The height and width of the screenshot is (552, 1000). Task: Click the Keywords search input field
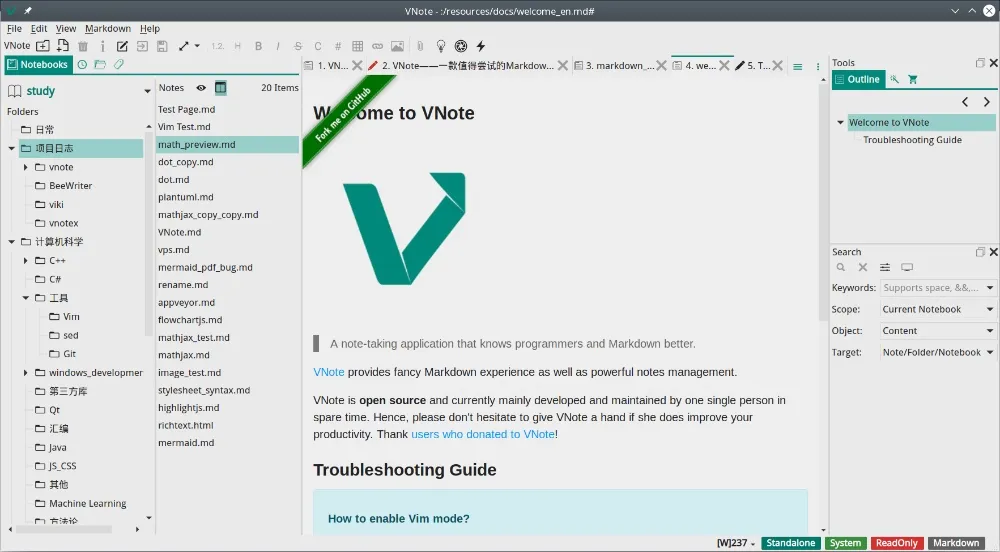[930, 288]
